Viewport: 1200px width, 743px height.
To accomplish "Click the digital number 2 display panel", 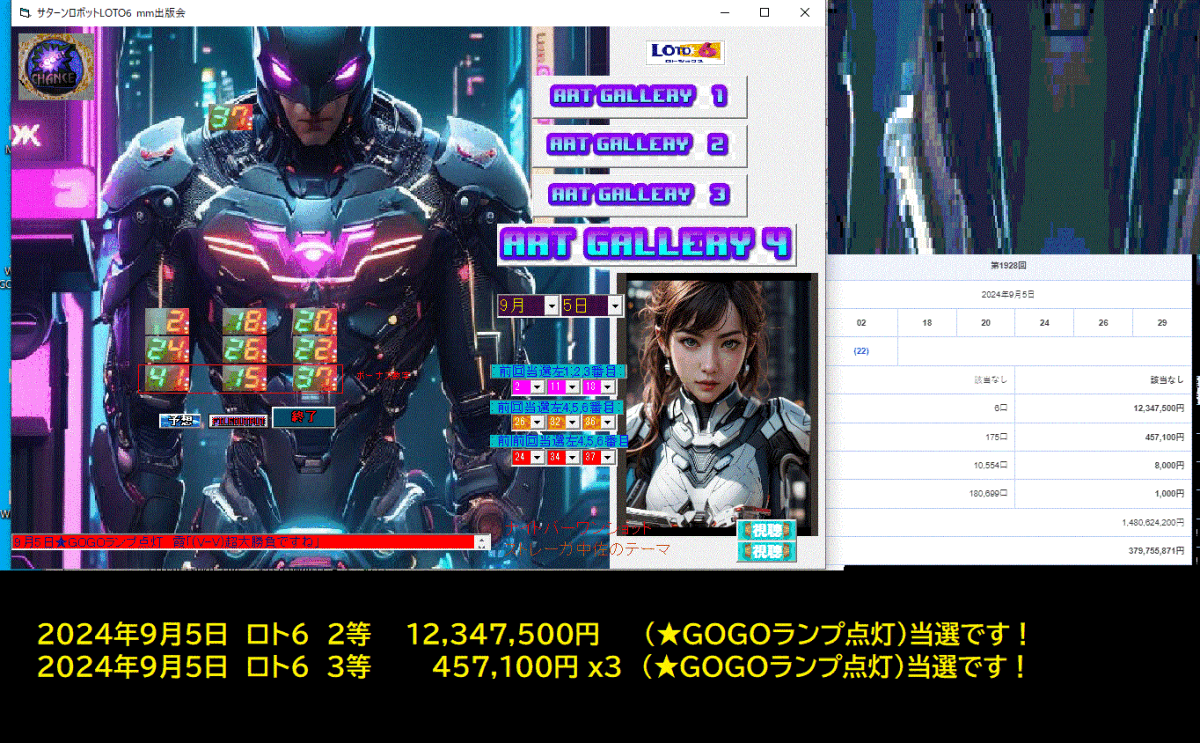I will tap(166, 322).
